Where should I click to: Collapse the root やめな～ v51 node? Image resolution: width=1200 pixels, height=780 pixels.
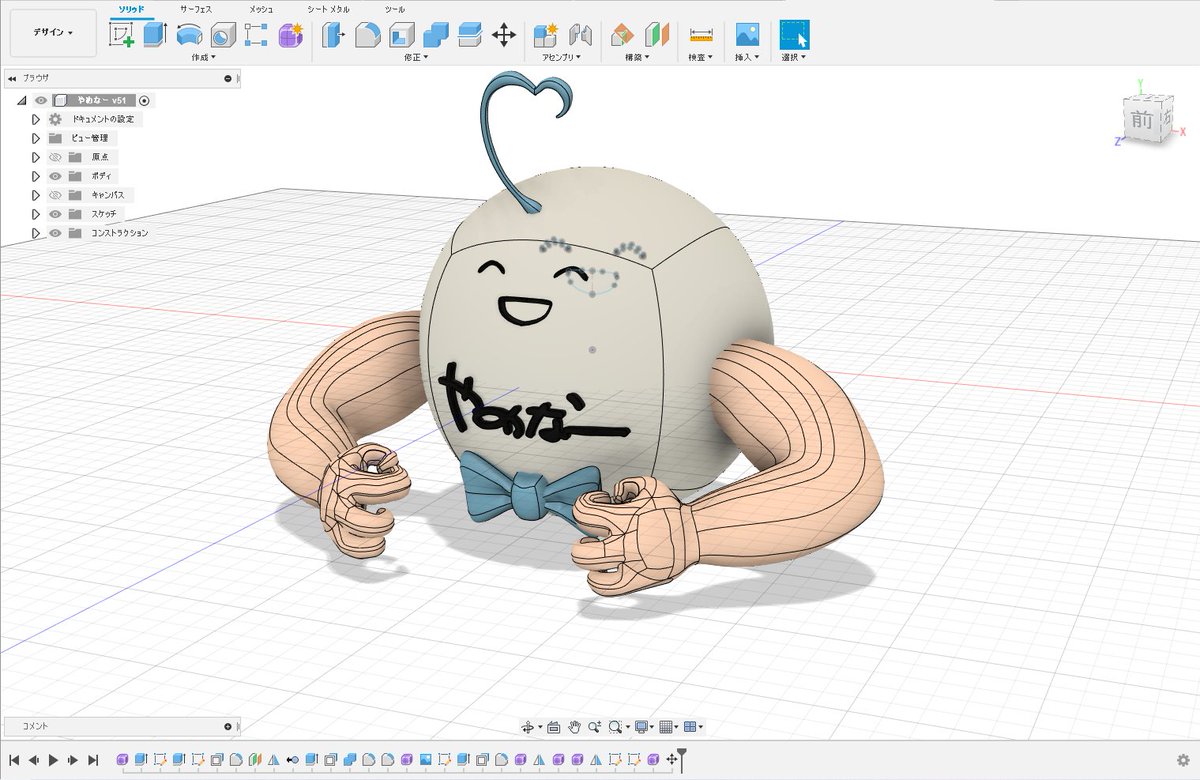[21, 100]
